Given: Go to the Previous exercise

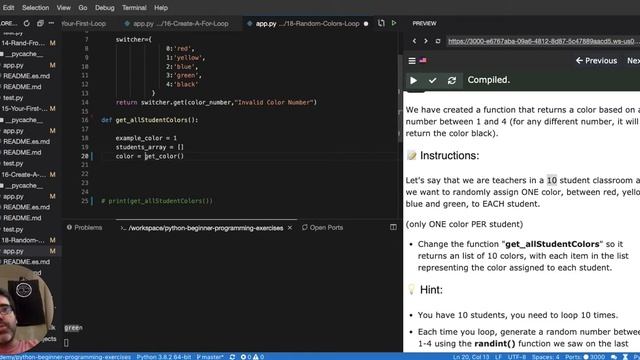Looking at the screenshot, I should point(596,60).
